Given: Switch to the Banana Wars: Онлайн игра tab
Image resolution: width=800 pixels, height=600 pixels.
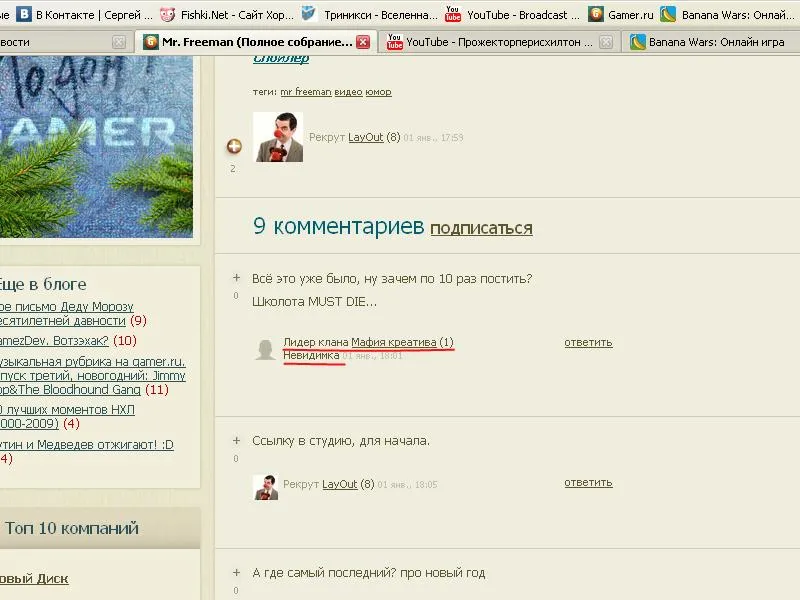Looking at the screenshot, I should (710, 42).
